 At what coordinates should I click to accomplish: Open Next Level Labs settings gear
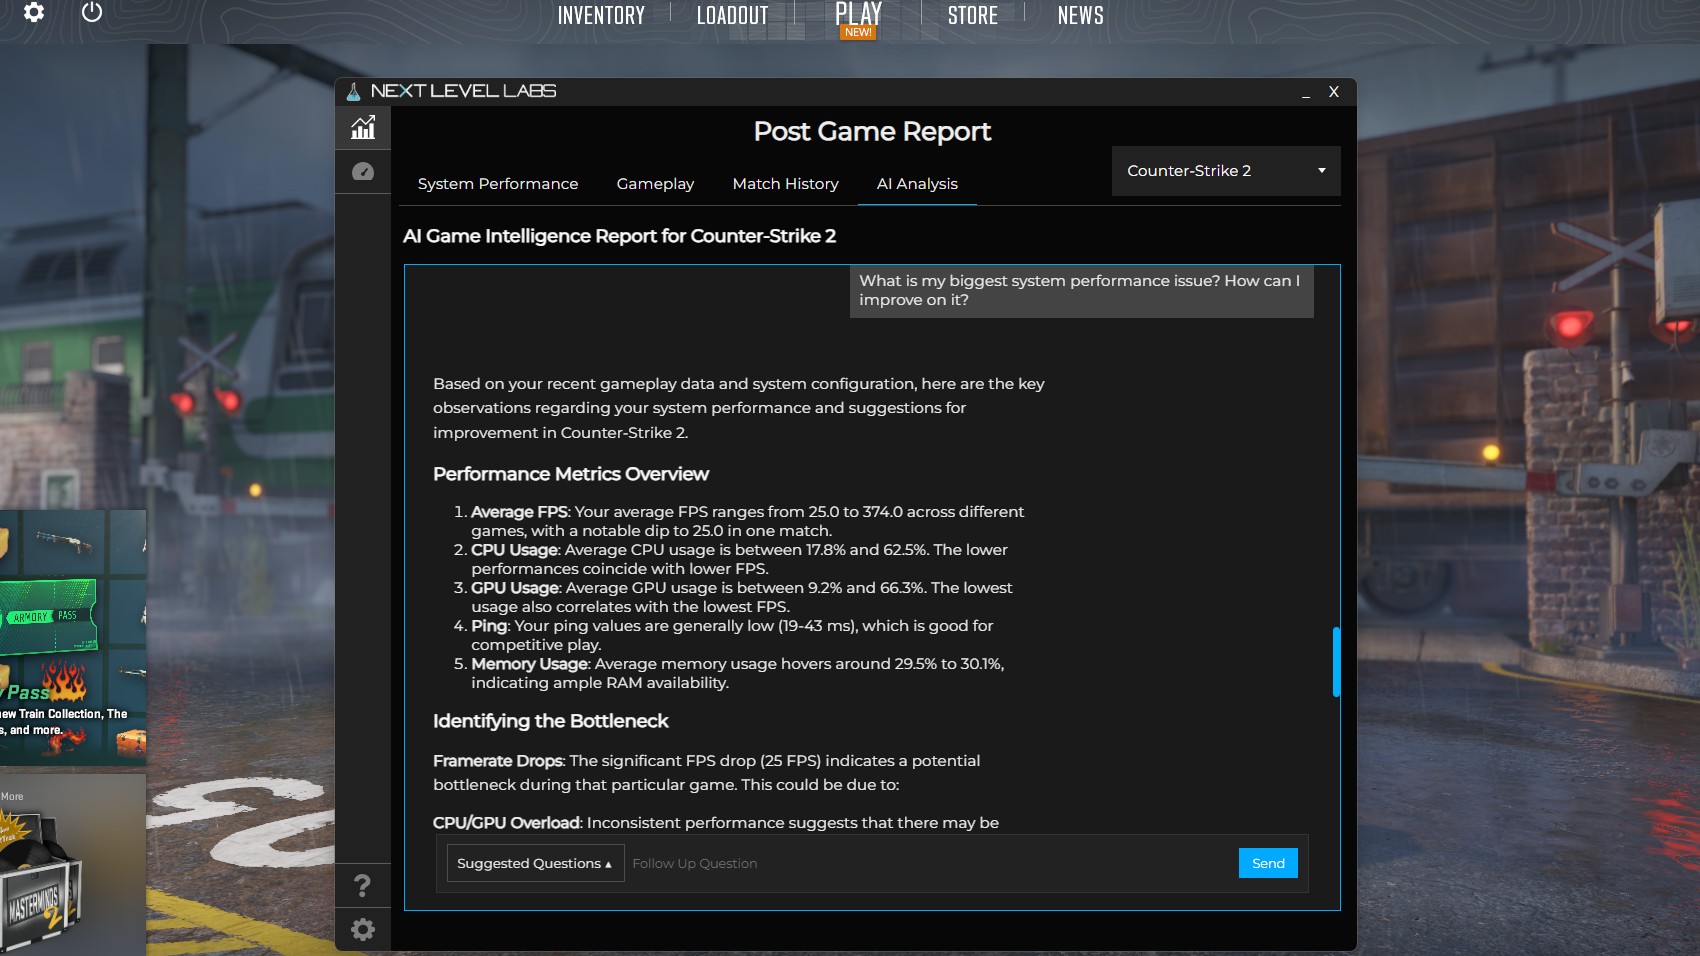(x=363, y=930)
